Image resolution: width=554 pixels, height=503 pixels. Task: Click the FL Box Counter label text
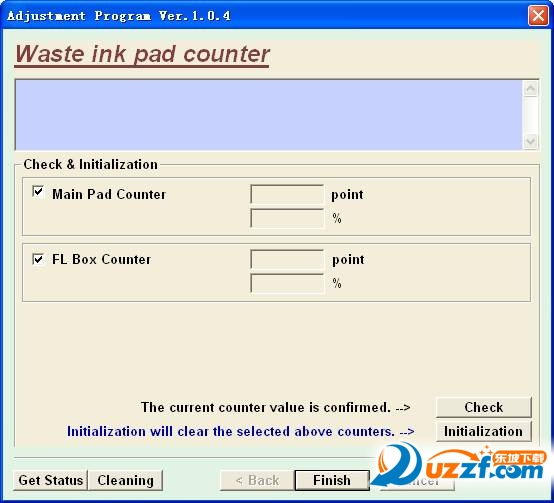click(x=101, y=259)
